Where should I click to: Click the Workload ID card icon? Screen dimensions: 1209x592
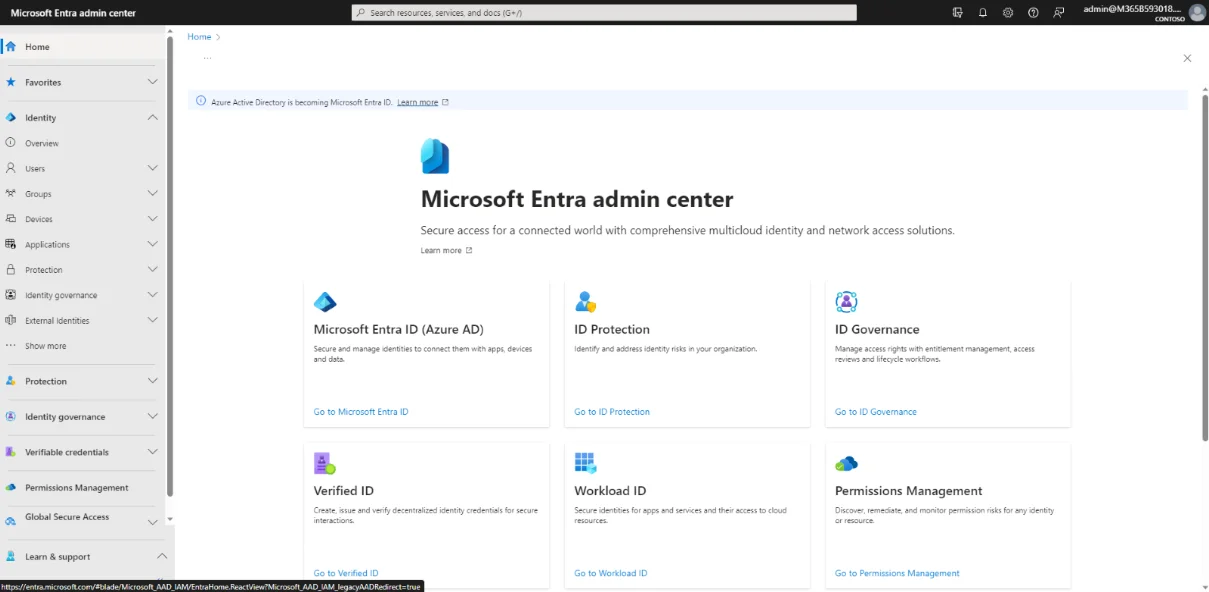pos(585,463)
